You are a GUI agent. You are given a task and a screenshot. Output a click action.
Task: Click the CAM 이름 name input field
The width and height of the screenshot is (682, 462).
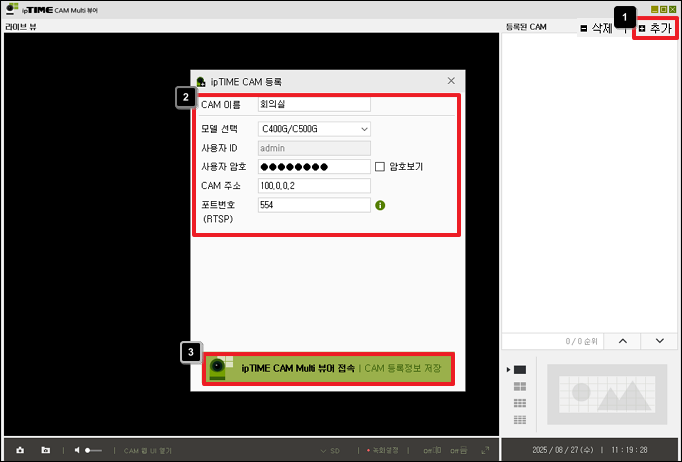tap(314, 104)
